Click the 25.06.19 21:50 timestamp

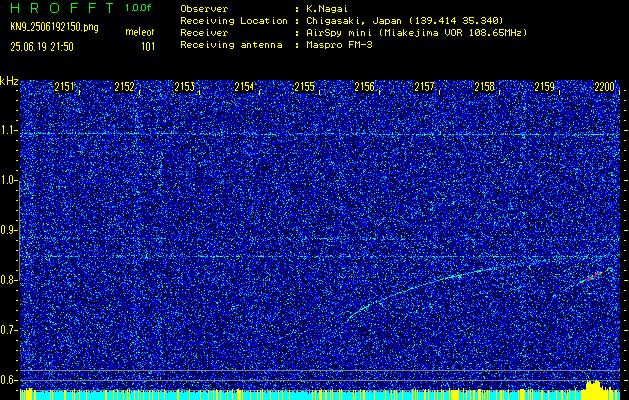(42, 47)
